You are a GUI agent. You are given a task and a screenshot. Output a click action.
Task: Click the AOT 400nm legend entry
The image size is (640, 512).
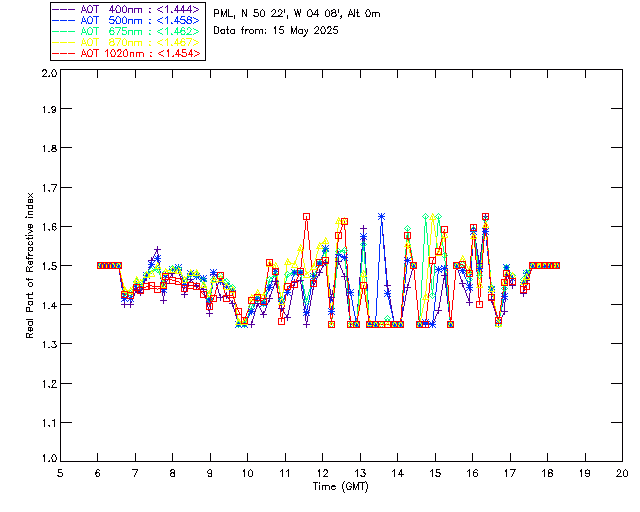(126, 9)
